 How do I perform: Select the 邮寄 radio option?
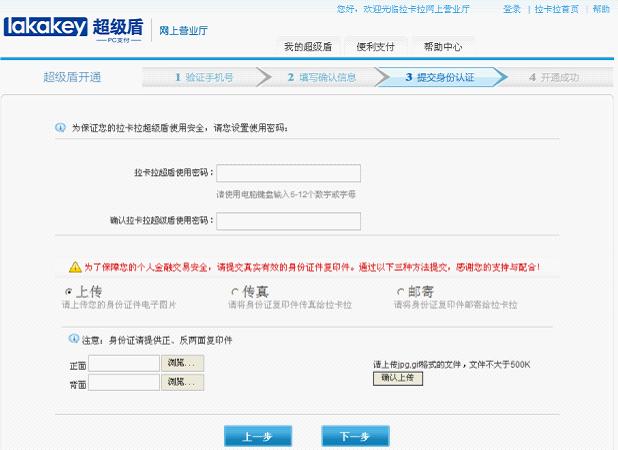pyautogui.click(x=400, y=292)
